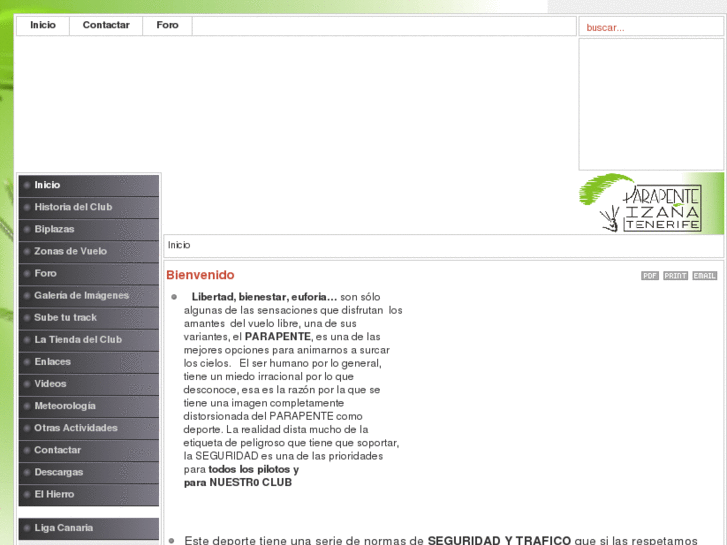
Task: Select Inicio in the sidebar menu
Action: [x=89, y=185]
